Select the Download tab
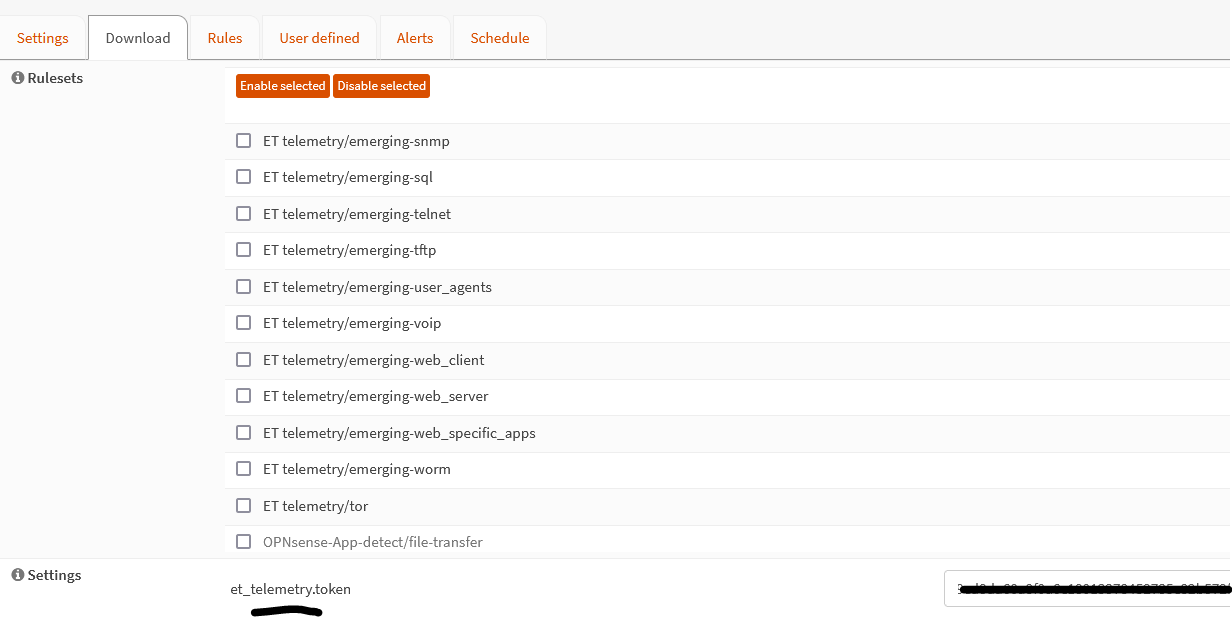The height and width of the screenshot is (638, 1232). coord(138,38)
